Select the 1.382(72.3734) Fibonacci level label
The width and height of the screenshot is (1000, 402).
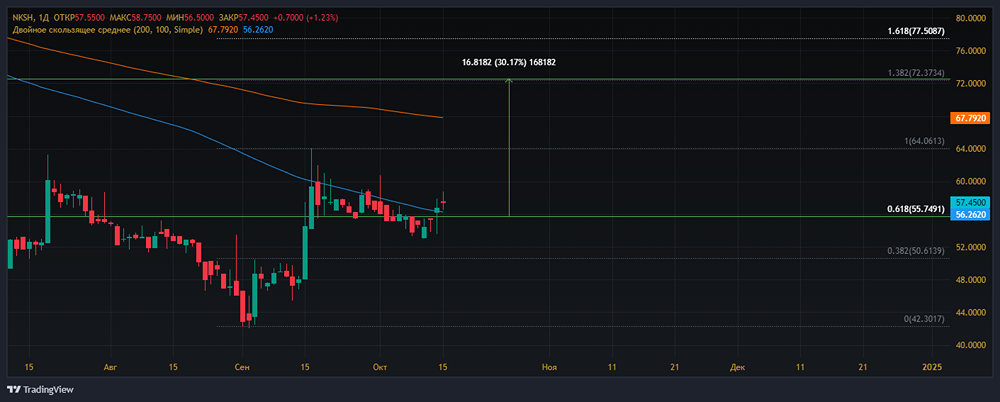tap(916, 73)
